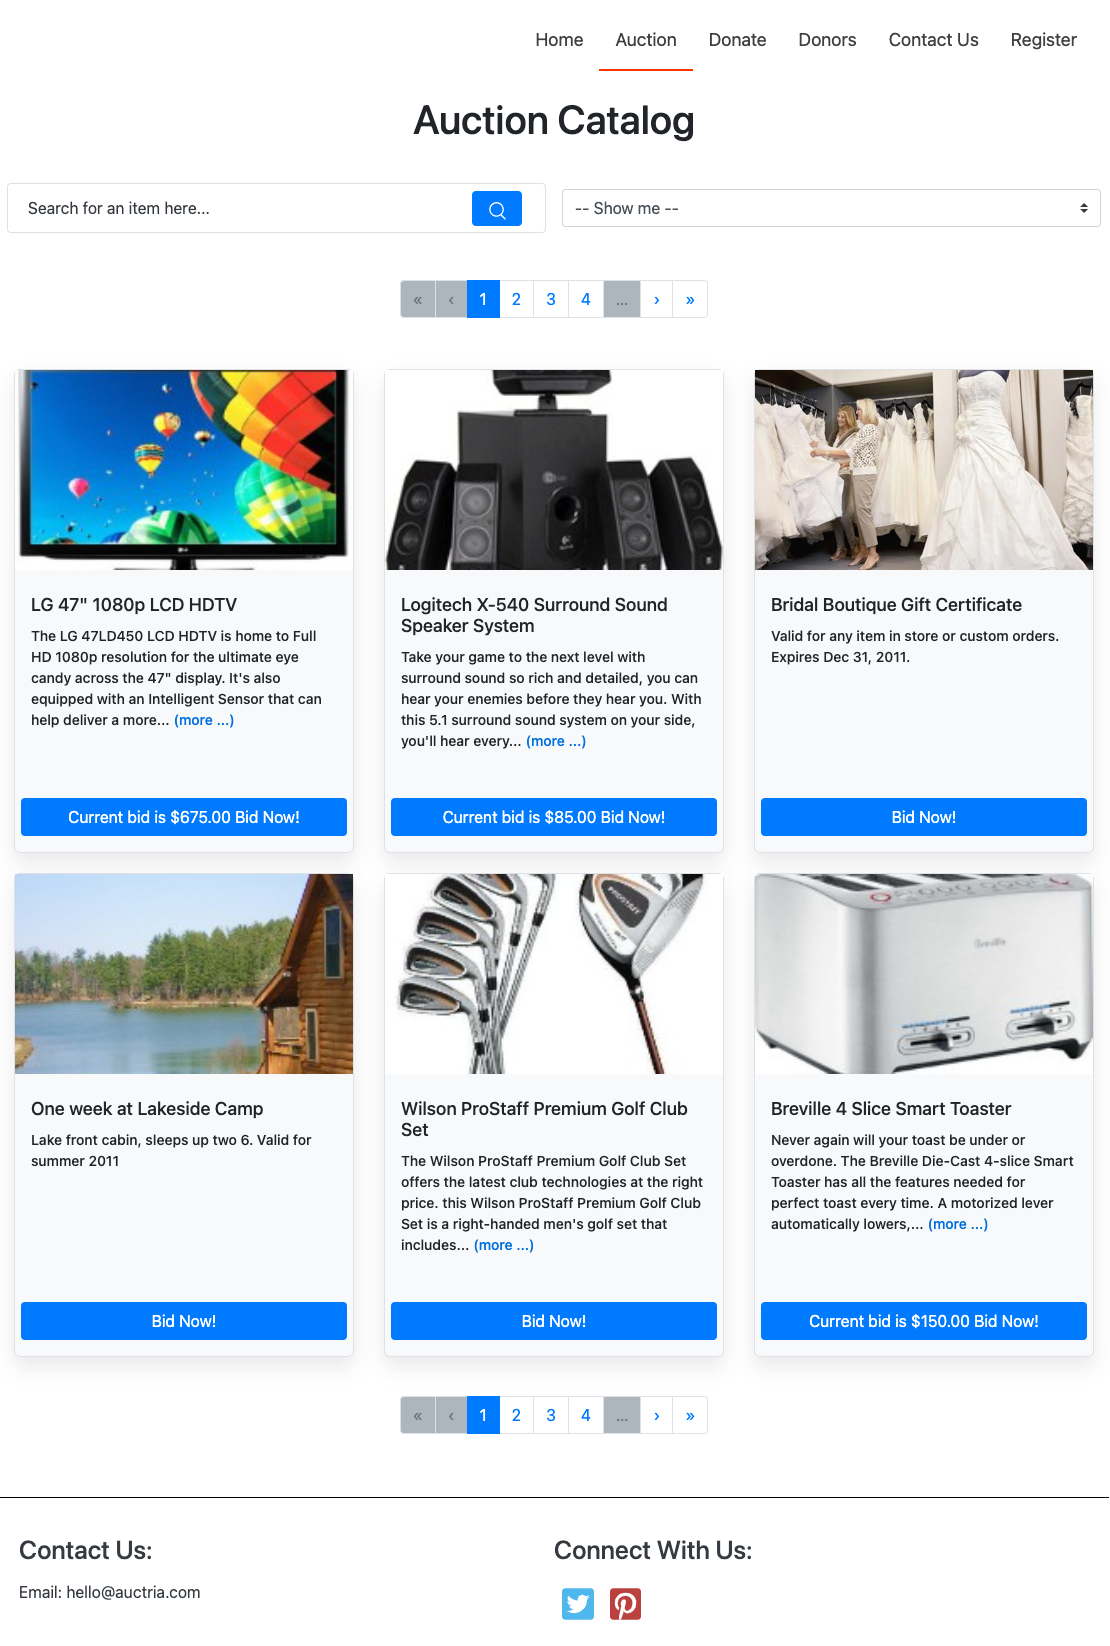Click the blue search magnifier button
1110x1646 pixels.
497,208
